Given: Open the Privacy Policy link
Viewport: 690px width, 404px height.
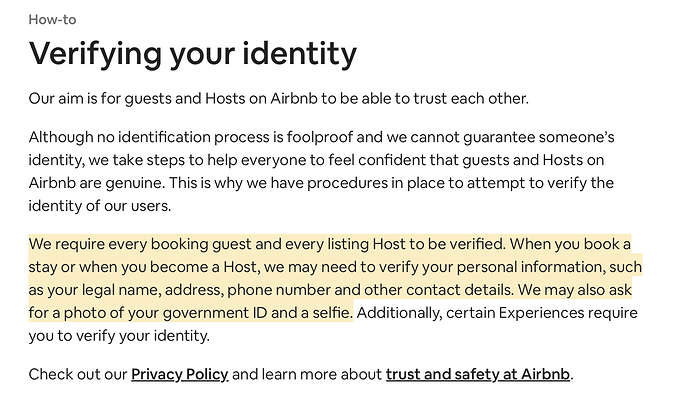Looking at the screenshot, I should pyautogui.click(x=180, y=374).
